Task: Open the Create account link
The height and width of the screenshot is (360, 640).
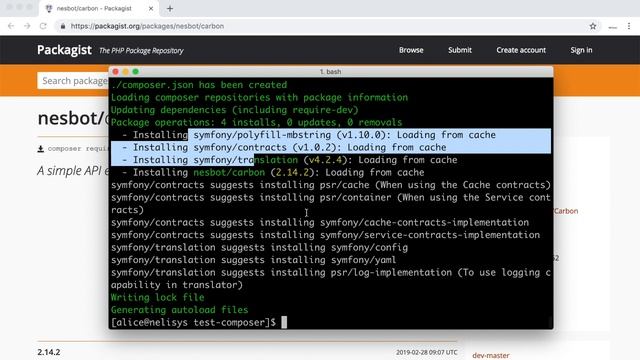Action: click(521, 50)
